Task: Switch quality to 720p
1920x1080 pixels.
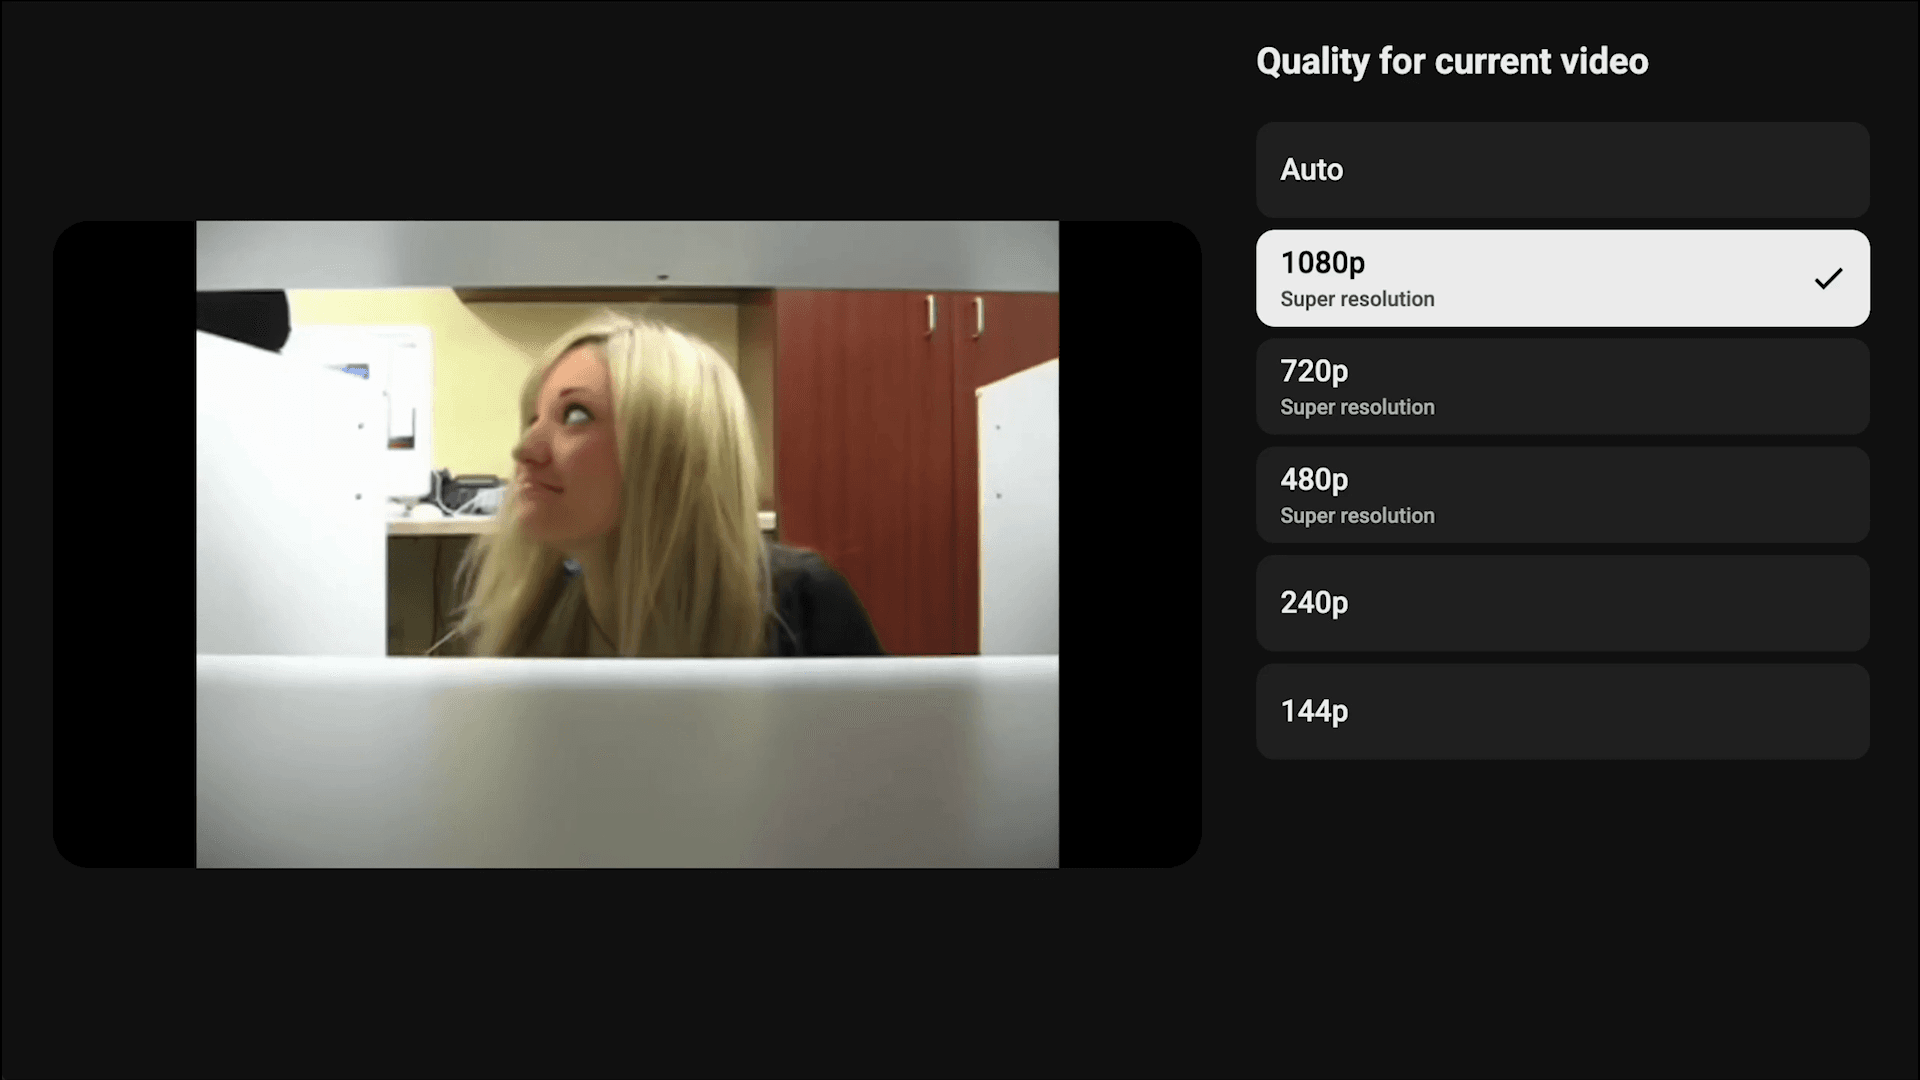Action: pyautogui.click(x=1562, y=387)
